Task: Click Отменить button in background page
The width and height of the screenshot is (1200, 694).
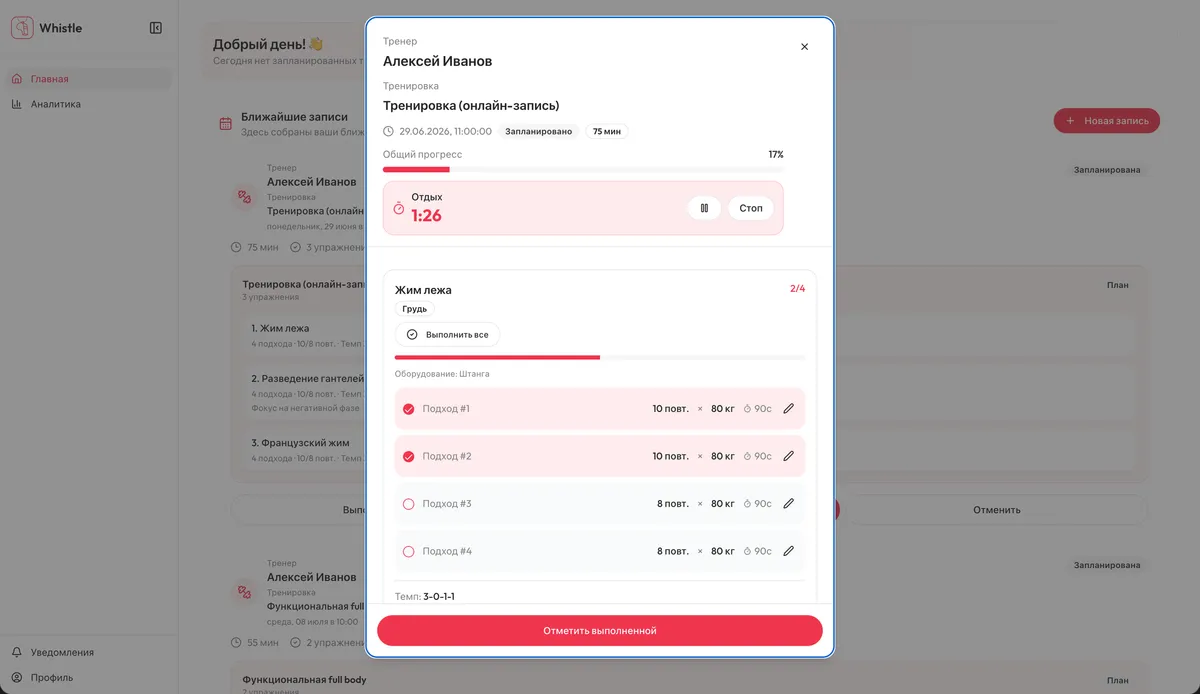Action: pyautogui.click(x=997, y=510)
